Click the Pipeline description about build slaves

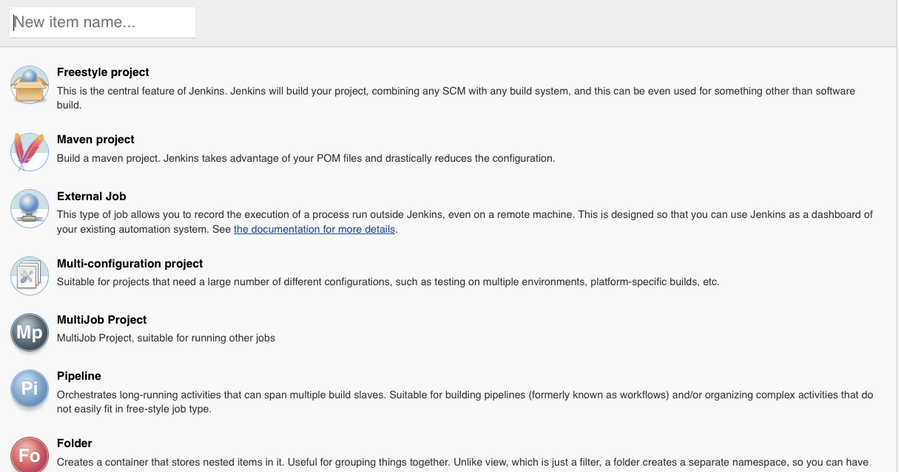click(465, 402)
